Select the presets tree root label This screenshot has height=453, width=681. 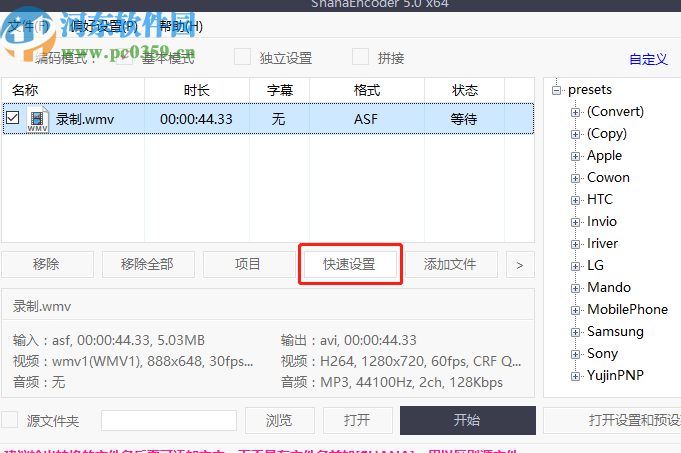(589, 89)
